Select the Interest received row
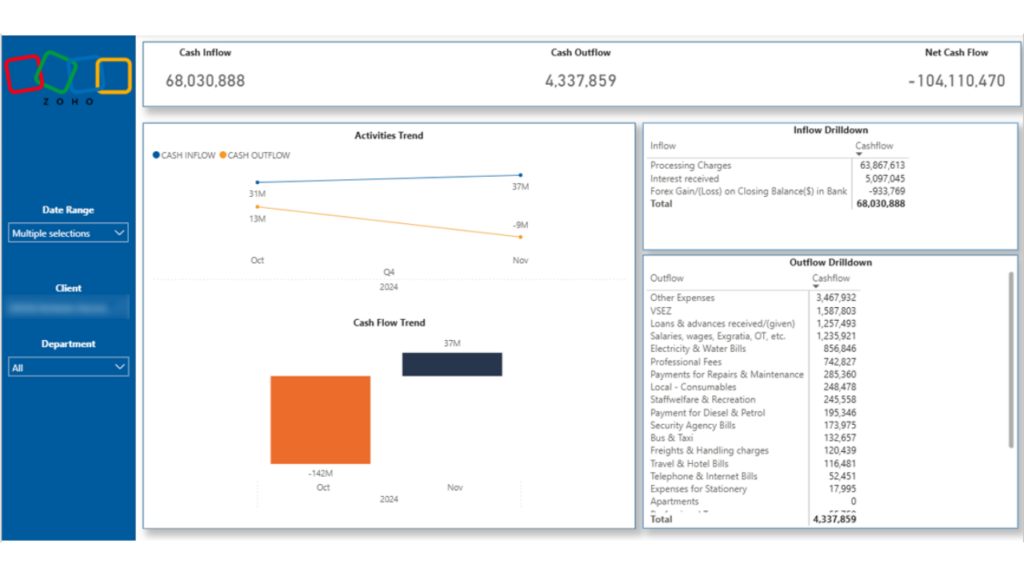Screen dimensions: 1024x576 [x=685, y=178]
